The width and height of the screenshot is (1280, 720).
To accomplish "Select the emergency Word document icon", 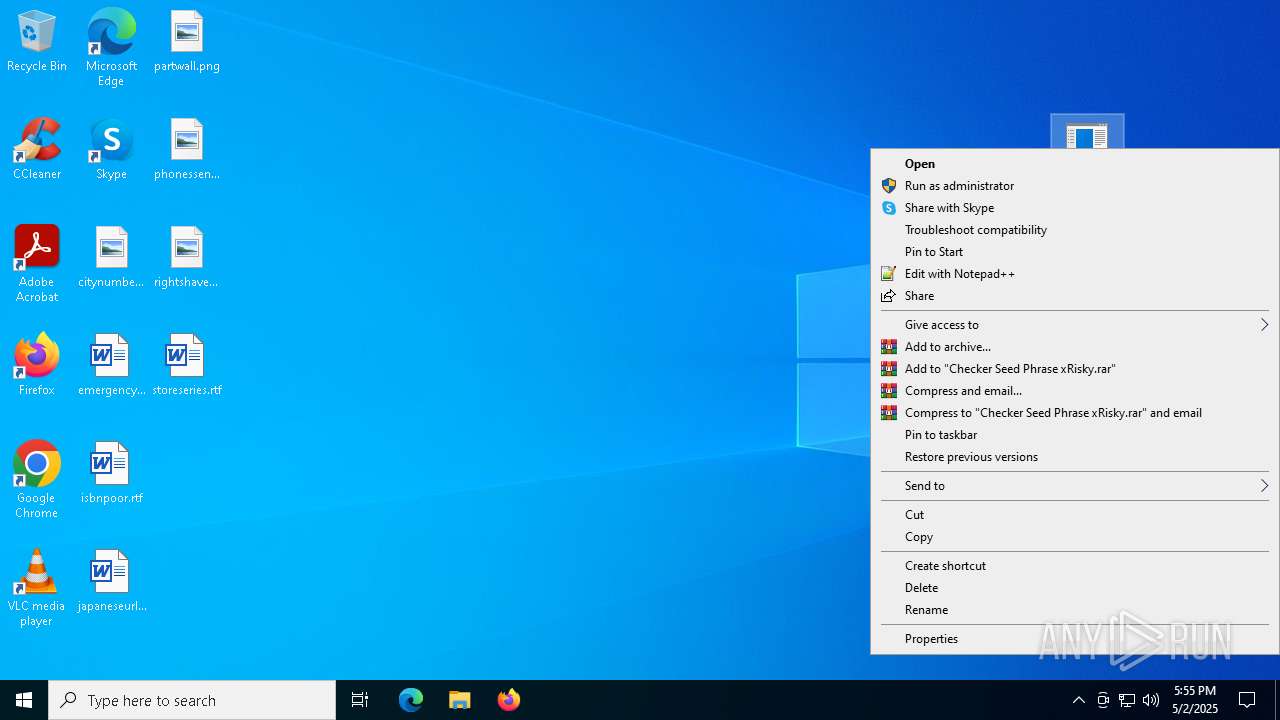I will tap(111, 366).
